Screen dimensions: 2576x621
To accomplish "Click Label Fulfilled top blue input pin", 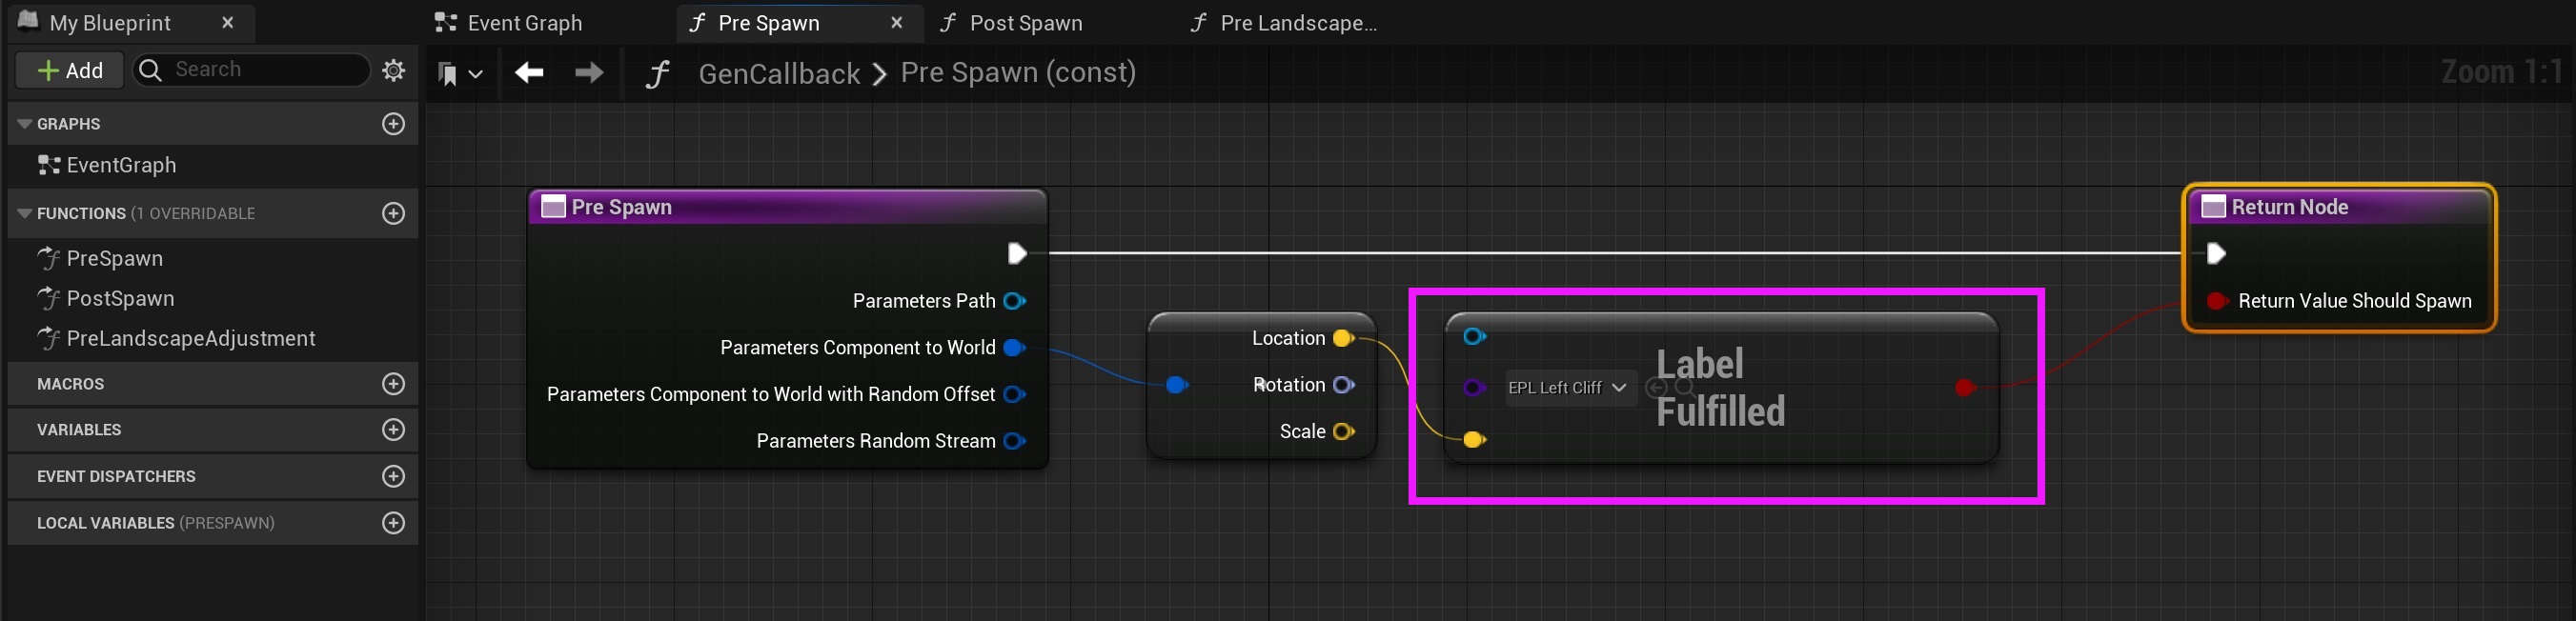I will tap(1475, 336).
